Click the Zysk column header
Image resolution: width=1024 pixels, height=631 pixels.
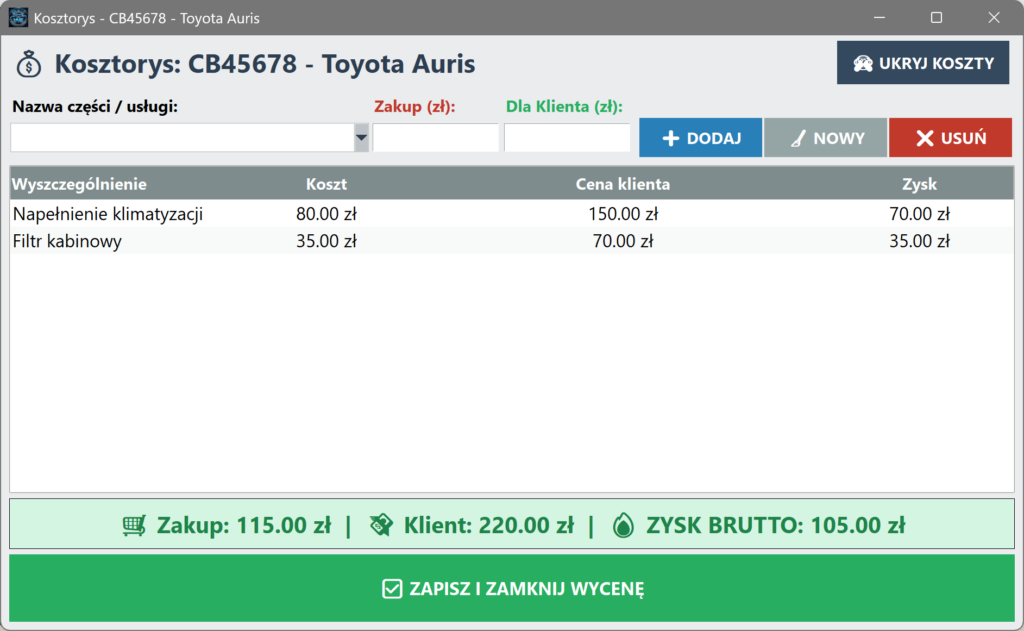[919, 184]
